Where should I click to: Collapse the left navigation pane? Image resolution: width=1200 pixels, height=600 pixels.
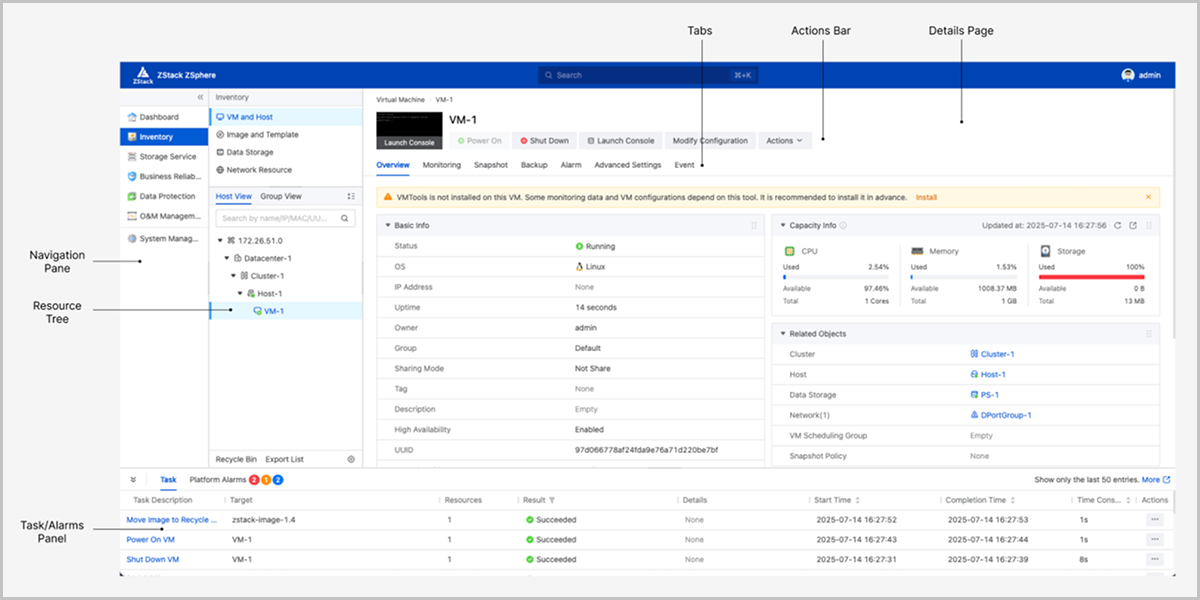point(199,97)
